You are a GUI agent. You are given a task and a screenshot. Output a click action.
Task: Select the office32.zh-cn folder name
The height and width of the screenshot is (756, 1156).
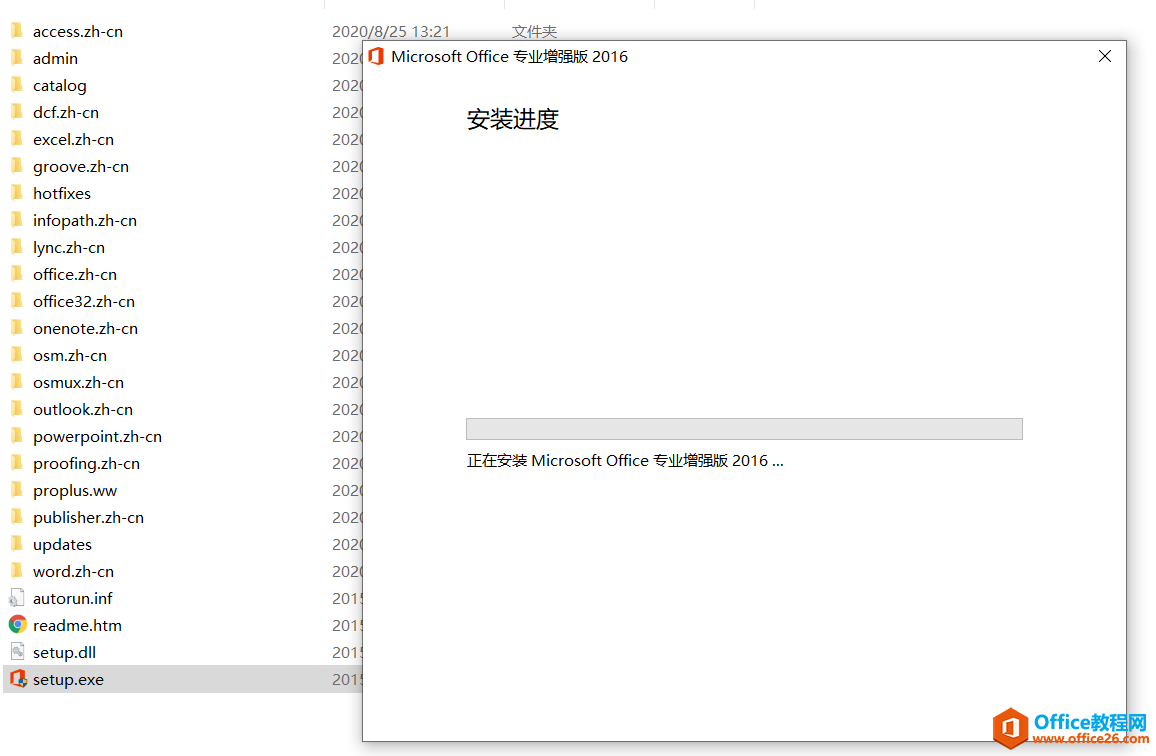coord(84,302)
